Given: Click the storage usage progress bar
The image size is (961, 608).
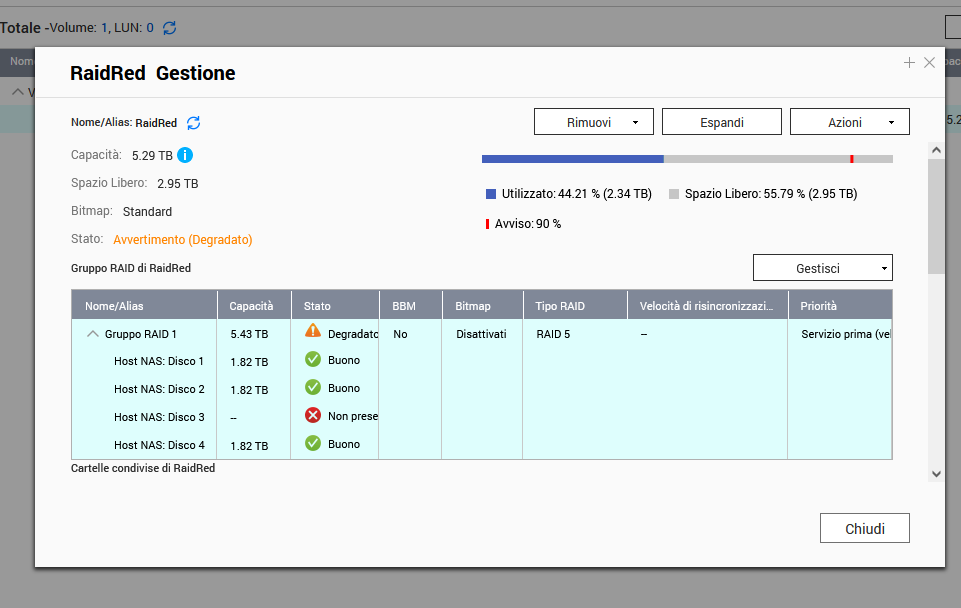Looking at the screenshot, I should [687, 159].
